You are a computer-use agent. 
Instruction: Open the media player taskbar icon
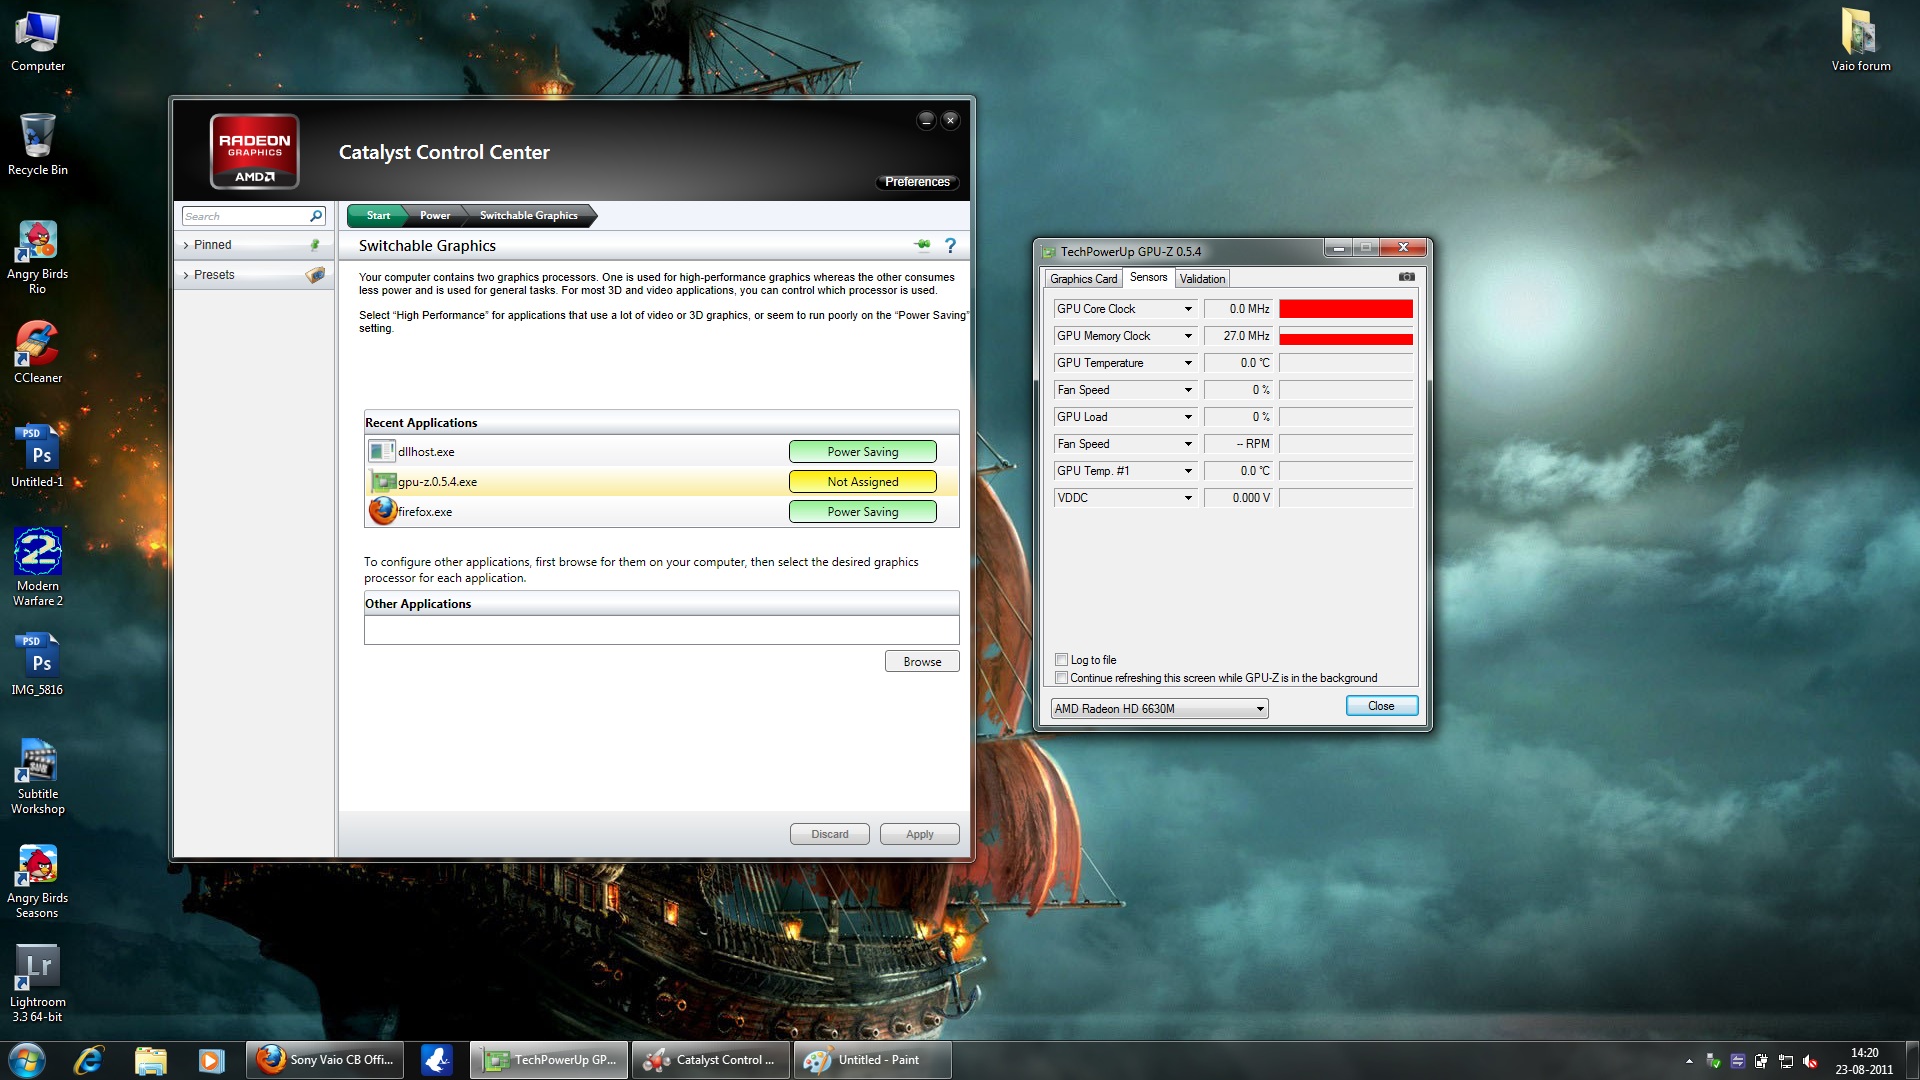tap(211, 1060)
